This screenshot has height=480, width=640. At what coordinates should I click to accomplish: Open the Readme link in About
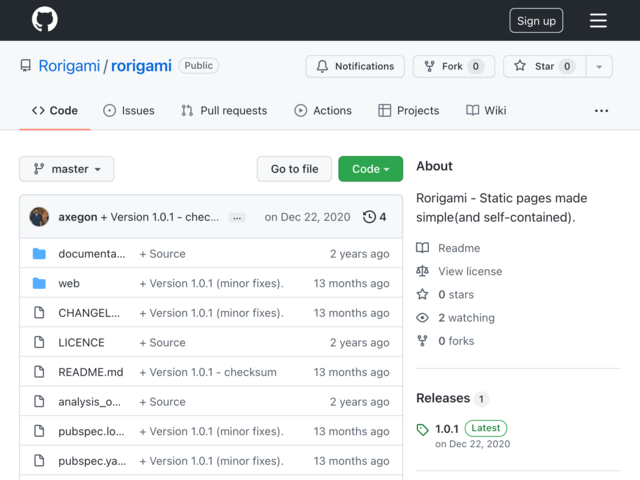point(459,248)
